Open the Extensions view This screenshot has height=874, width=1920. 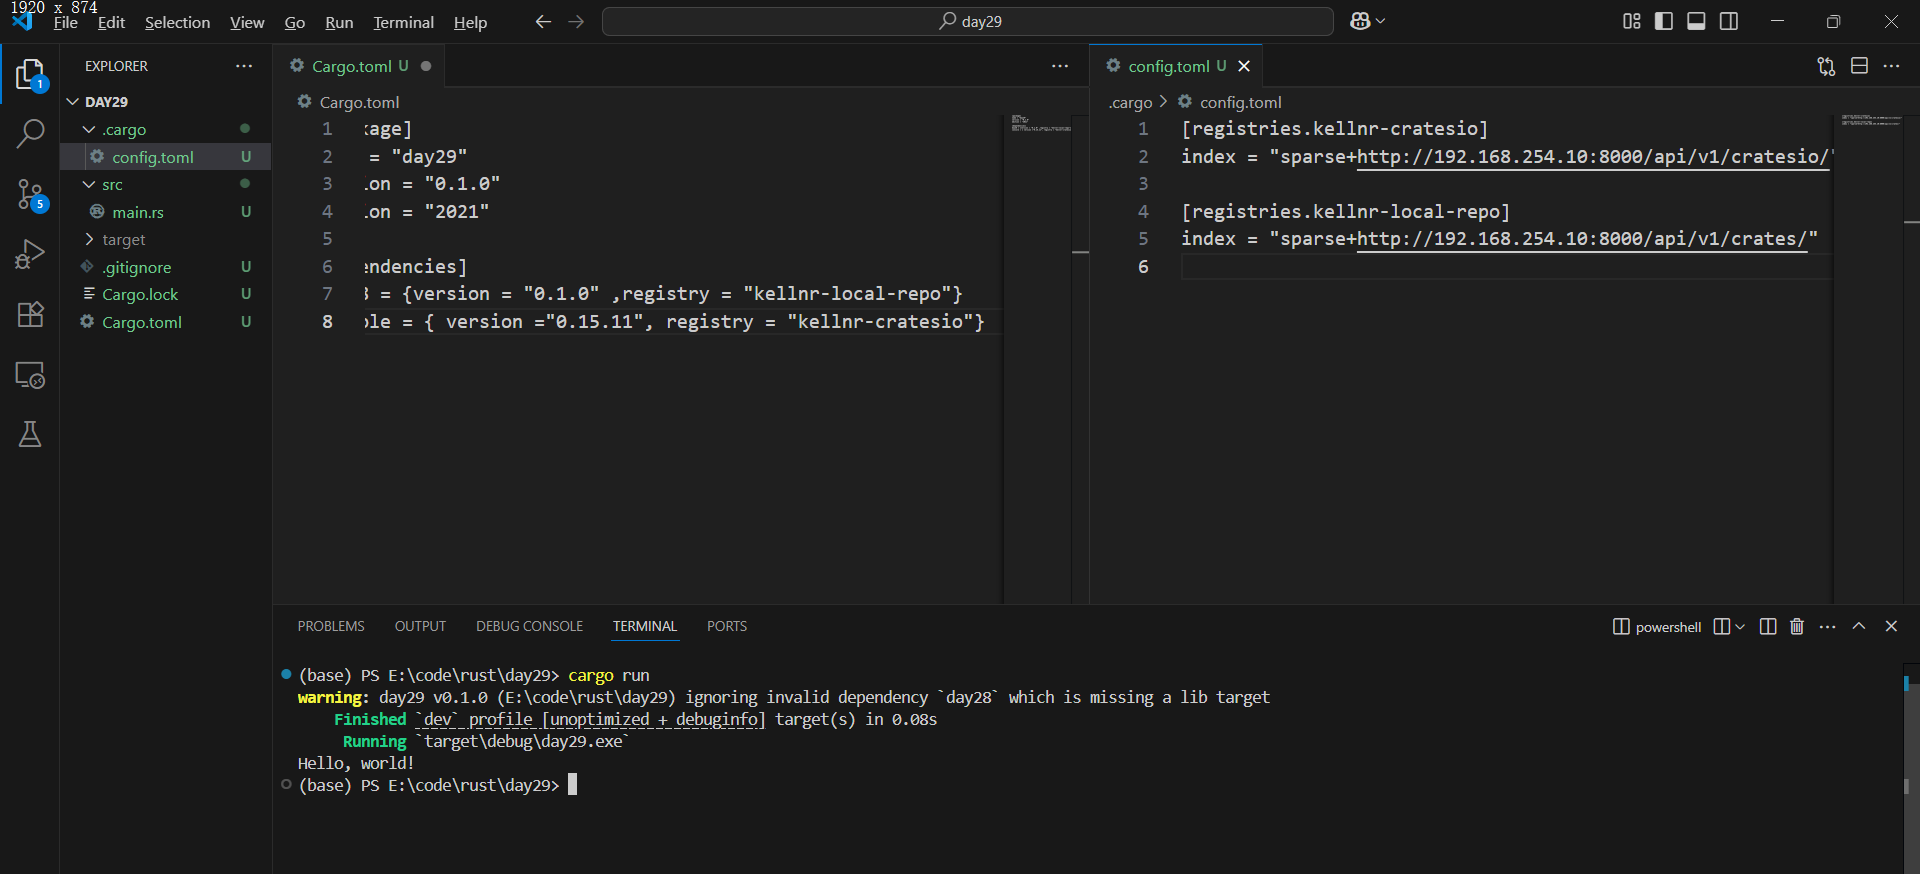coord(30,314)
